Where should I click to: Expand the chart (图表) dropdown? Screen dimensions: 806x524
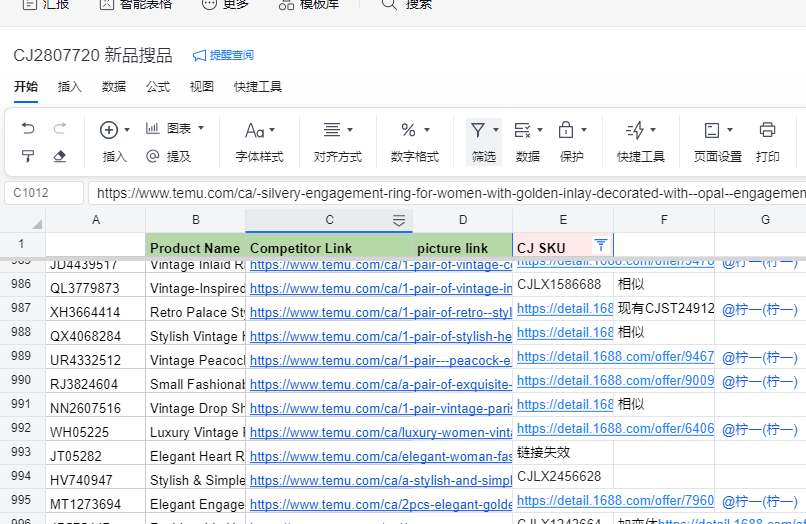click(175, 128)
